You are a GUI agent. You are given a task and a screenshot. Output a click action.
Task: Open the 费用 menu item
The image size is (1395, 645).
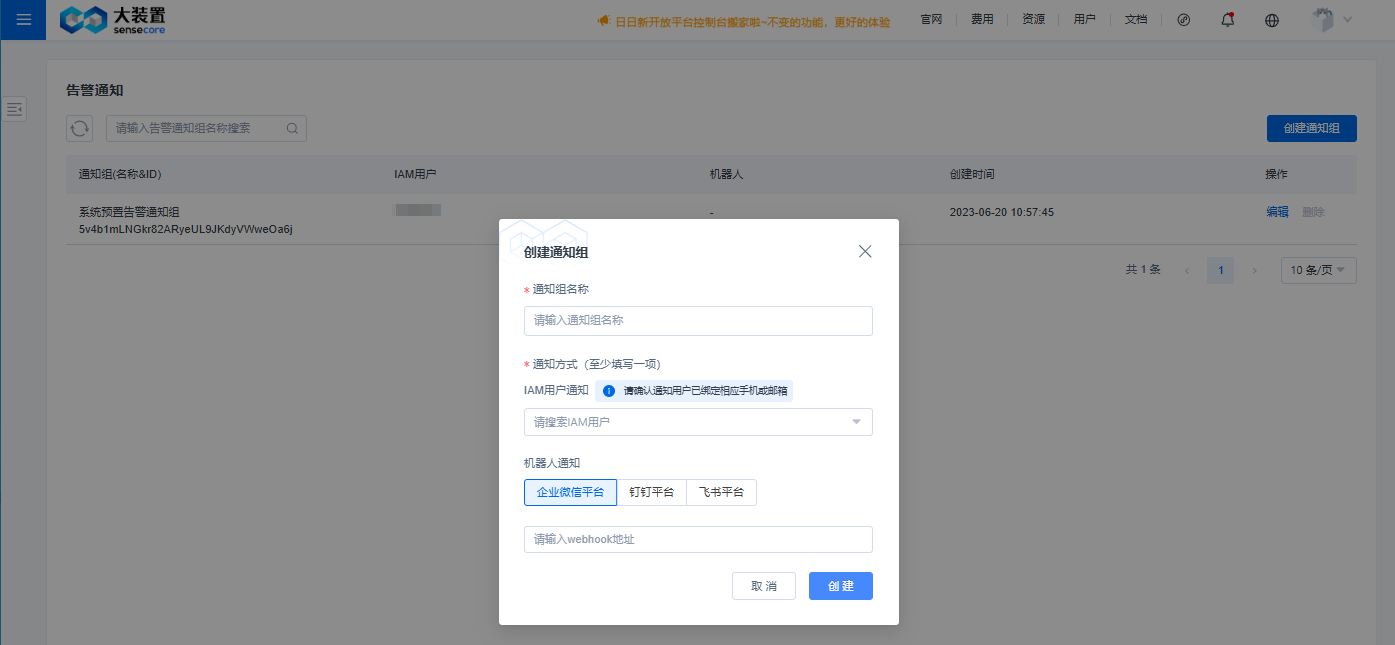coord(982,19)
